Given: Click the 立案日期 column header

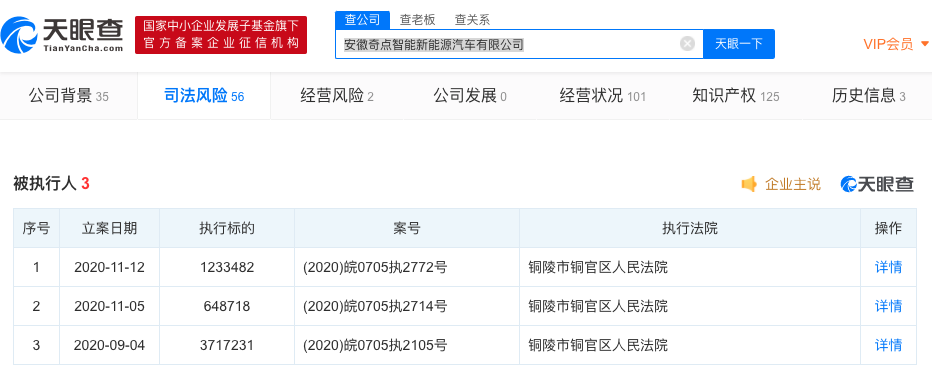Looking at the screenshot, I should click(109, 228).
